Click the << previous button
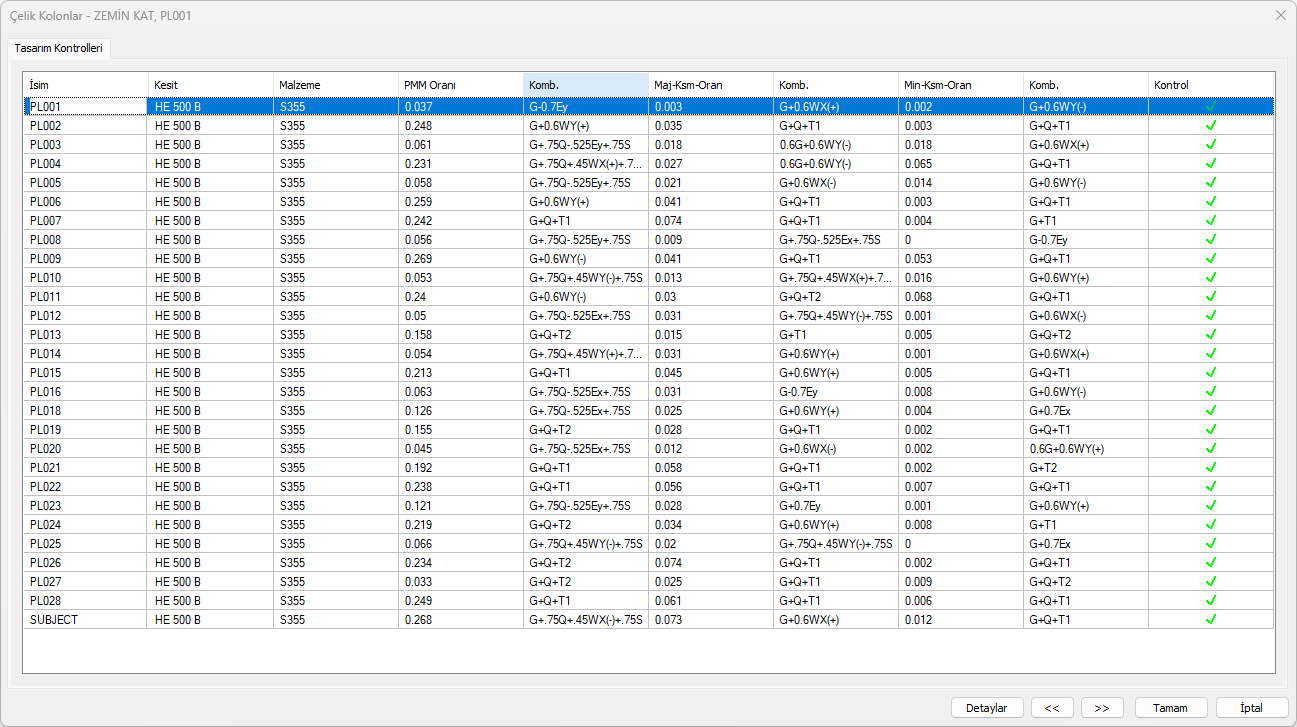Screen dimensions: 1297x727 (x=1052, y=707)
